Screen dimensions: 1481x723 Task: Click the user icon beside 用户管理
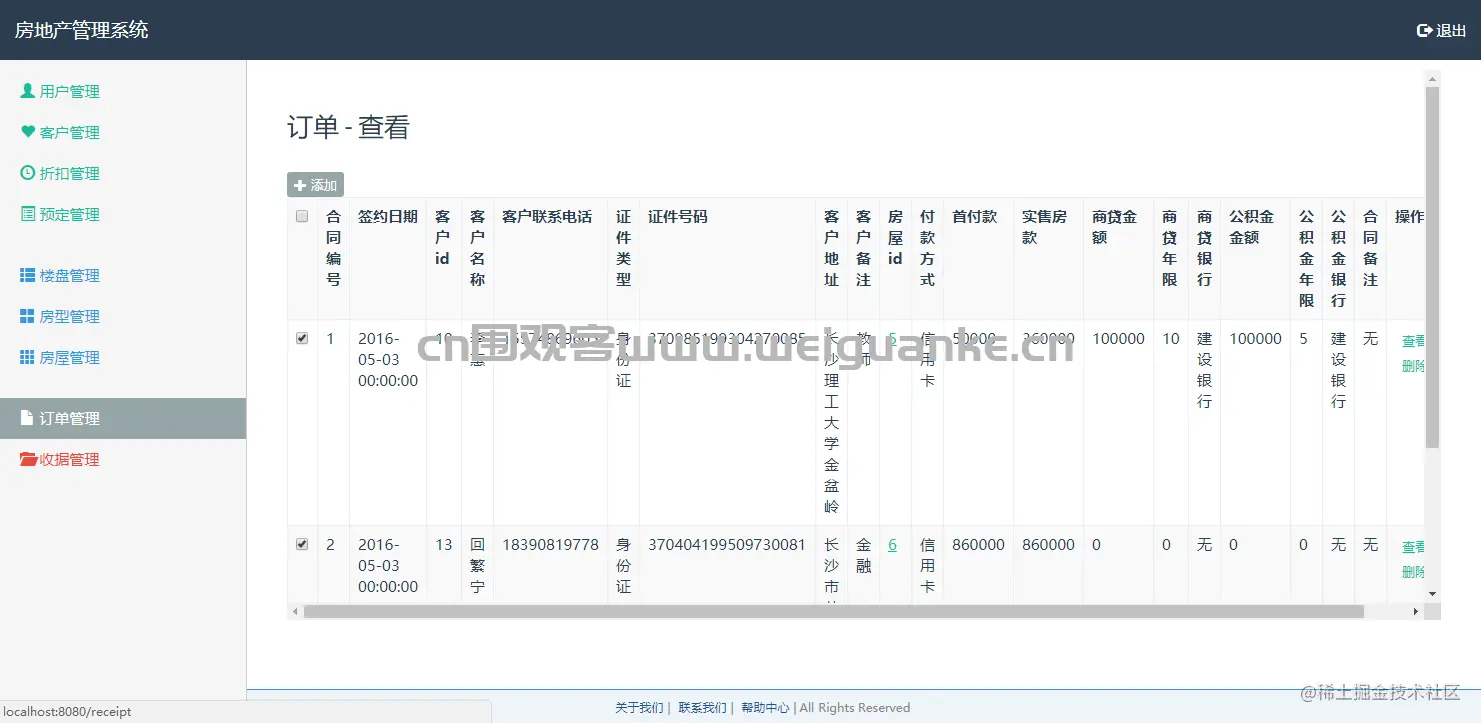[x=28, y=91]
